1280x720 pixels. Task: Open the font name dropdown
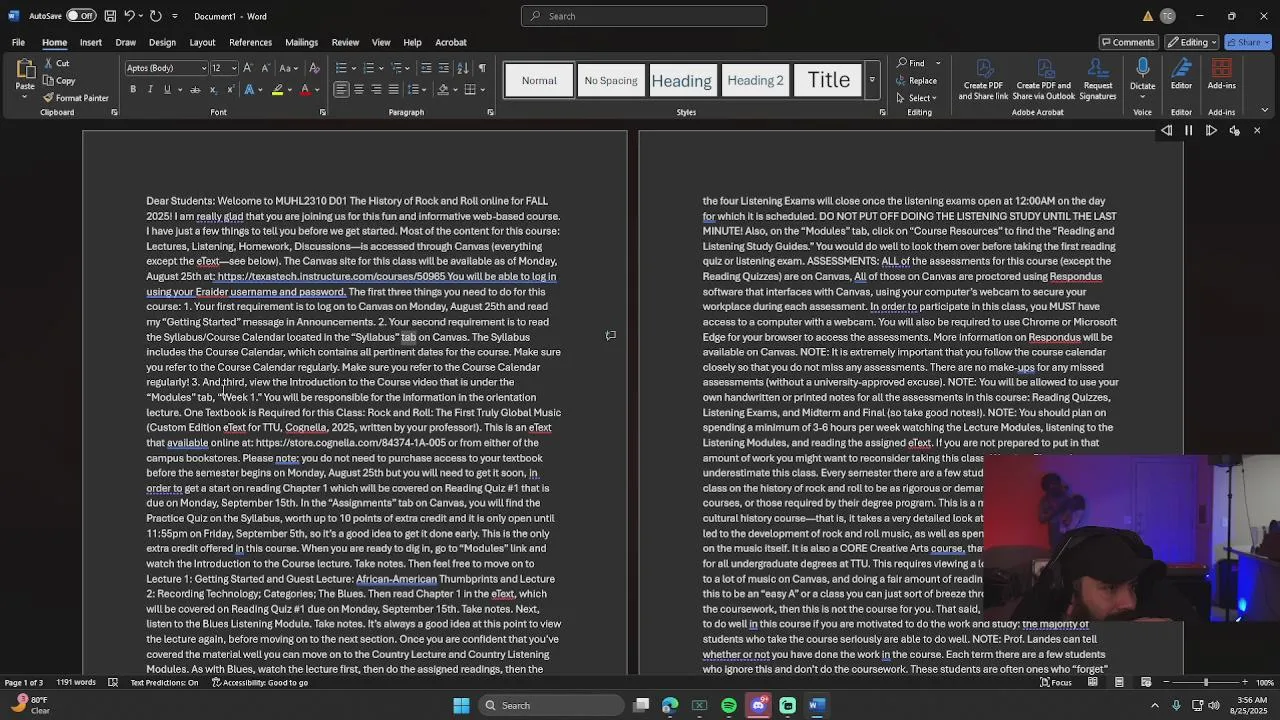click(x=203, y=68)
